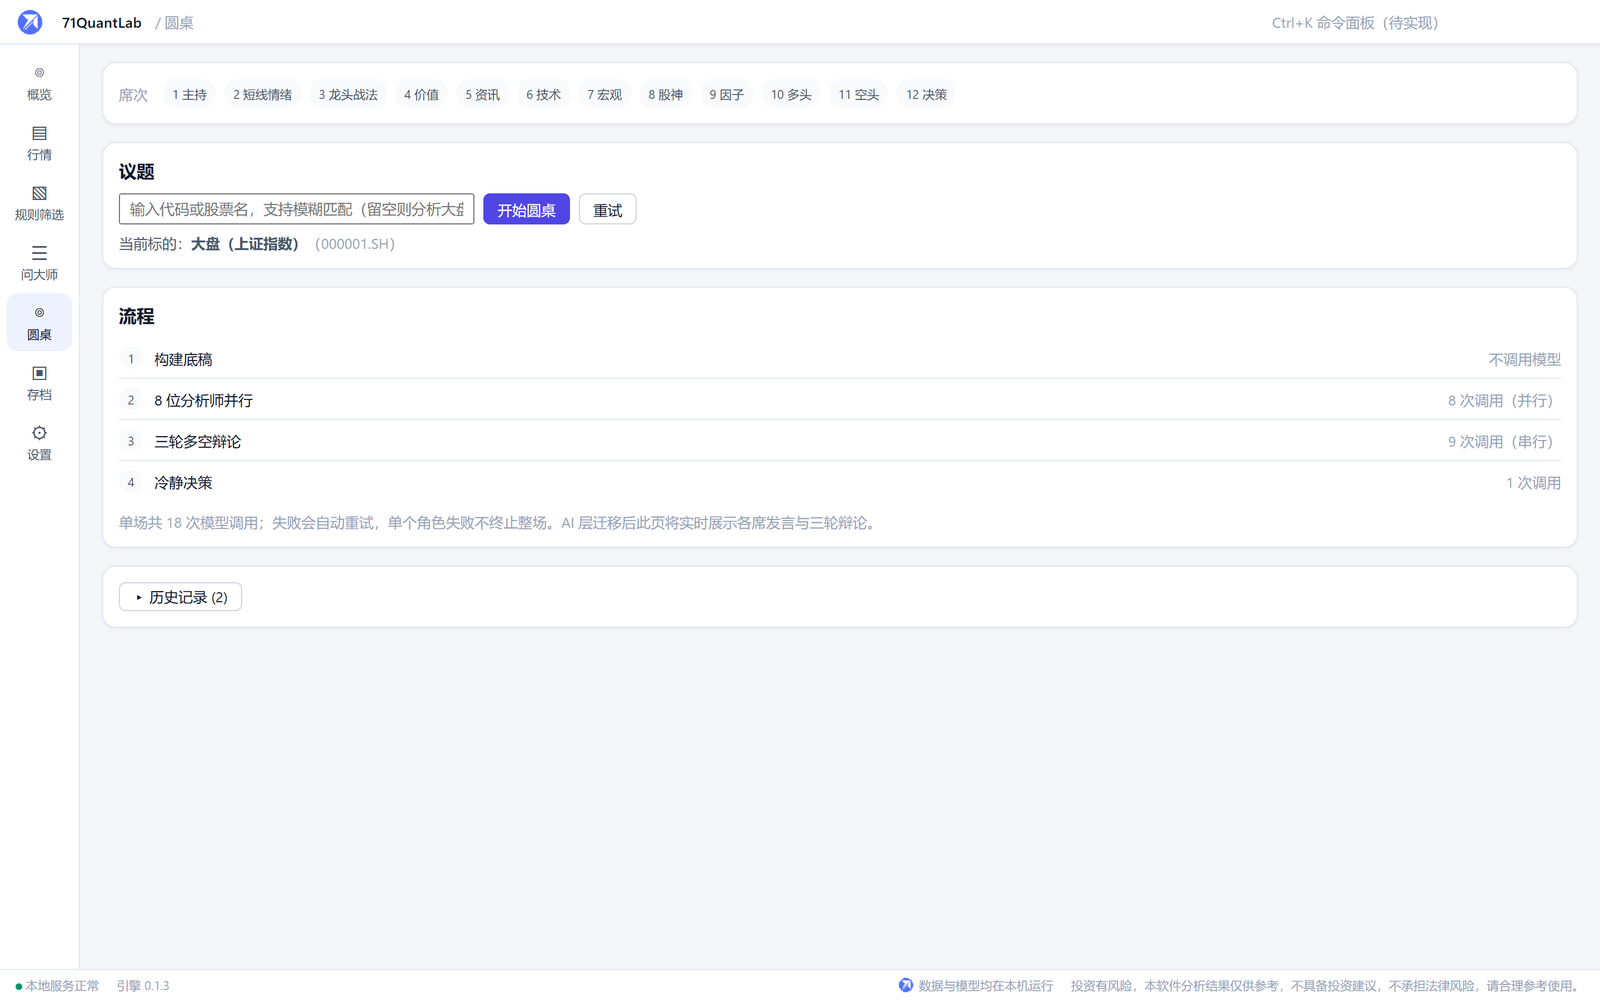This screenshot has height=1000, width=1600.
Task: Select seat chip 11 空头
Action: tap(858, 94)
